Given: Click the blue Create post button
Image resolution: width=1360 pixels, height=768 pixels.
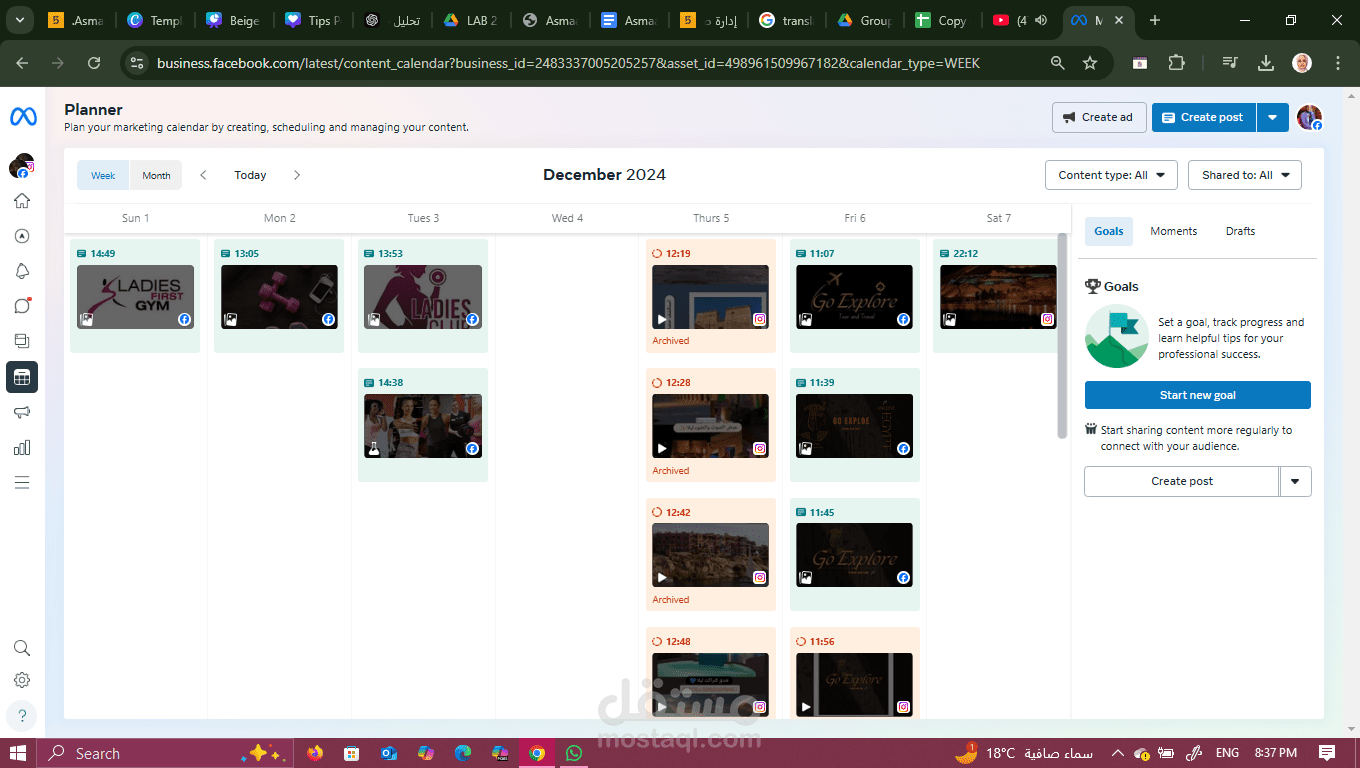Looking at the screenshot, I should tap(1204, 117).
